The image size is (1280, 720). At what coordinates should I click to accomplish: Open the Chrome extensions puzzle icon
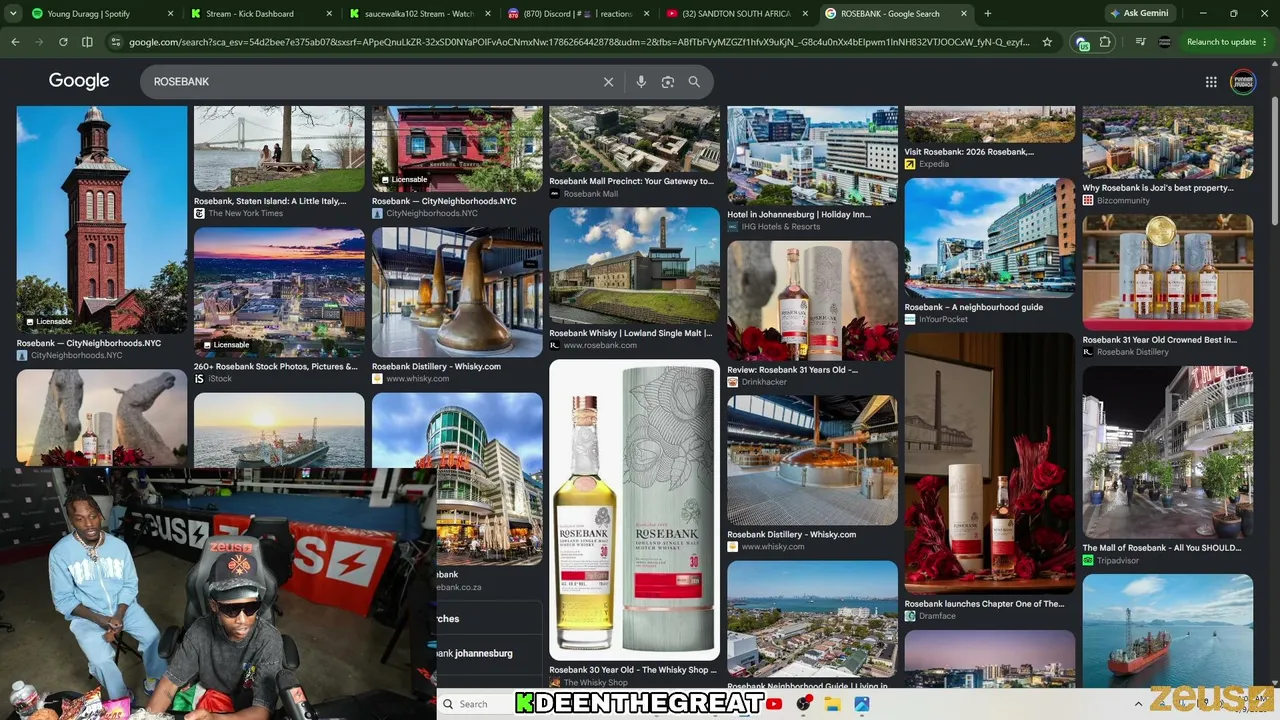point(1105,42)
